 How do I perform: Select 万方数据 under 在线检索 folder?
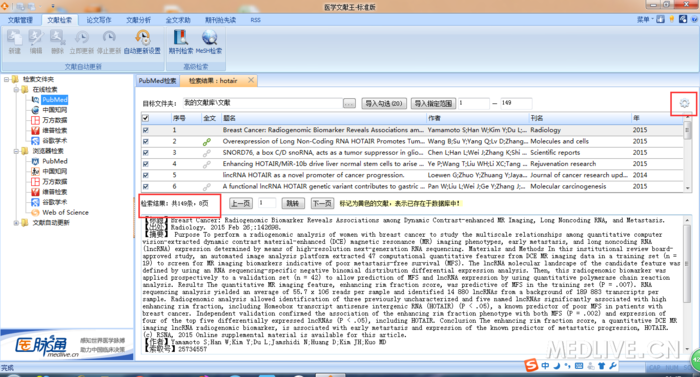54,120
